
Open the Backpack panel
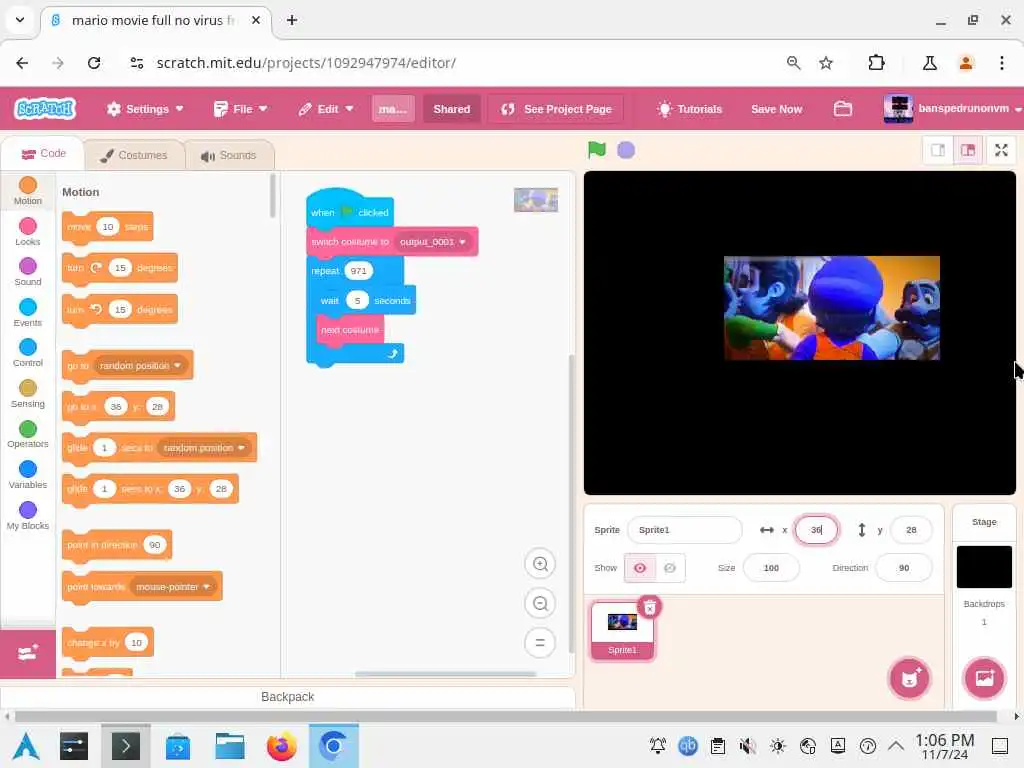(x=287, y=697)
